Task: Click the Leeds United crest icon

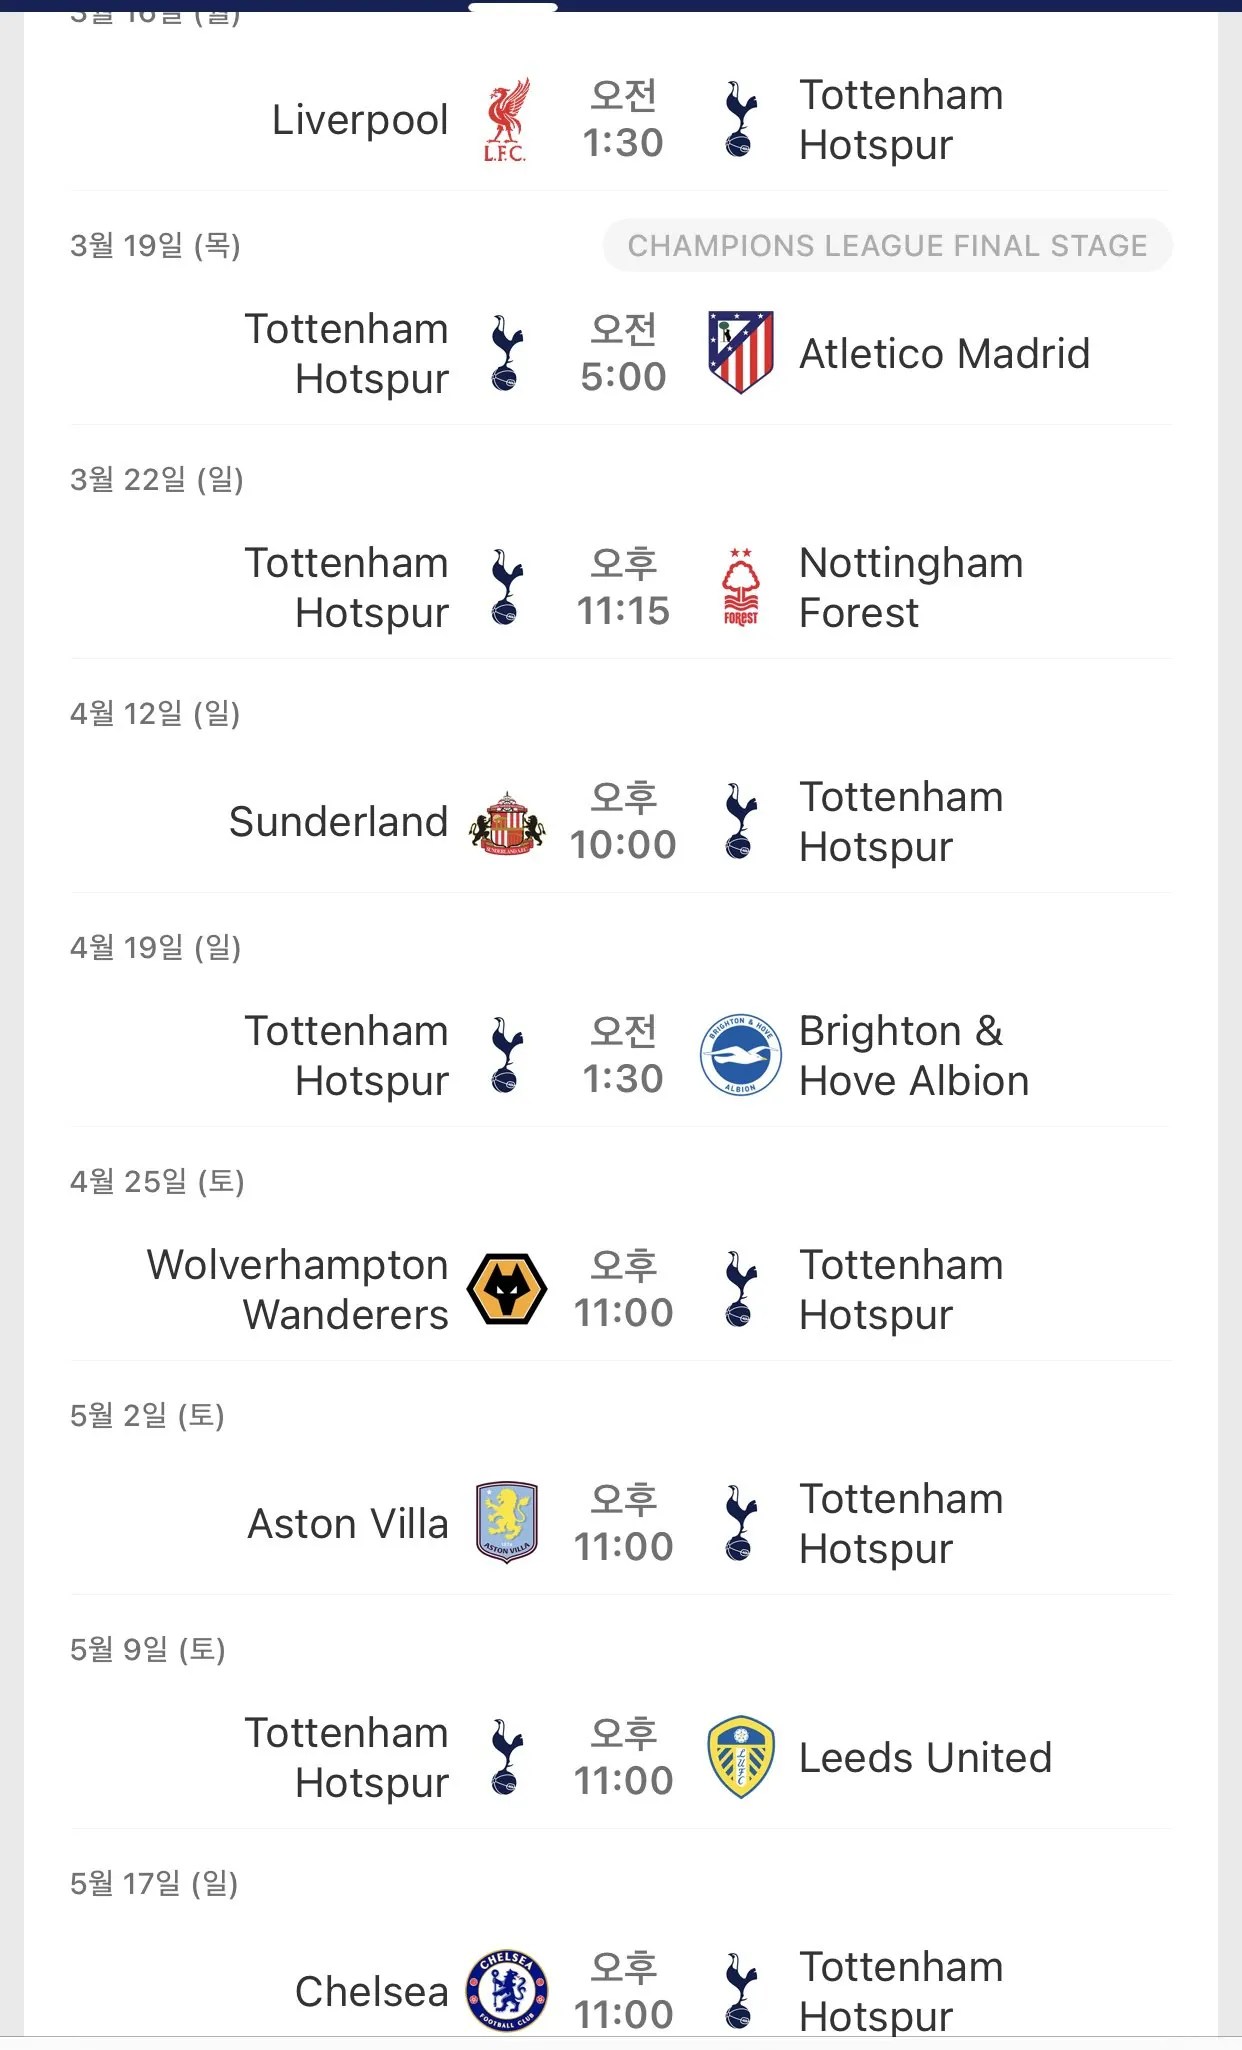Action: pos(740,1757)
